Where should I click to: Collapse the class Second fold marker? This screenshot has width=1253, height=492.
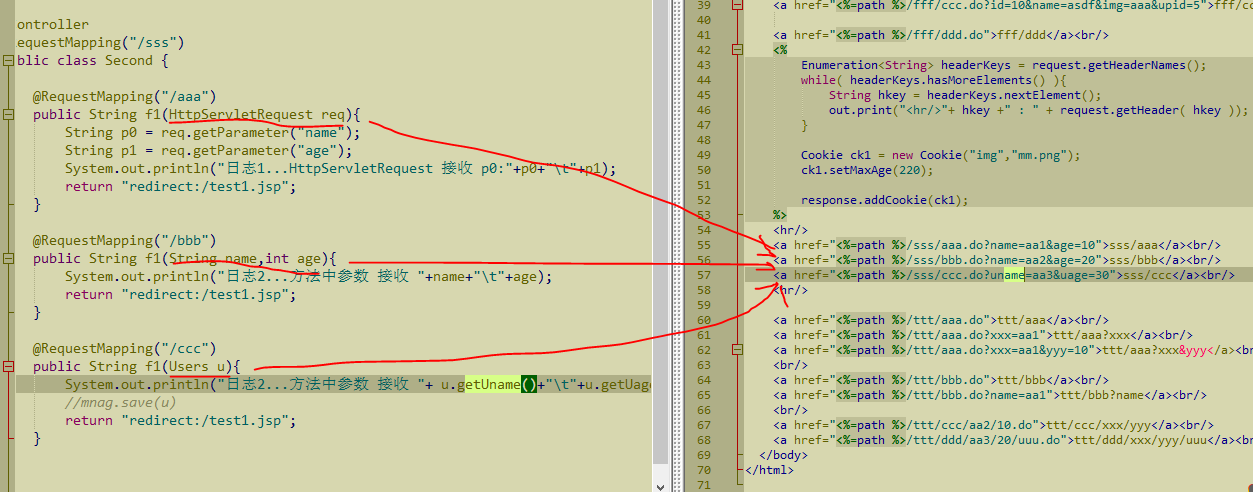tap(7, 61)
